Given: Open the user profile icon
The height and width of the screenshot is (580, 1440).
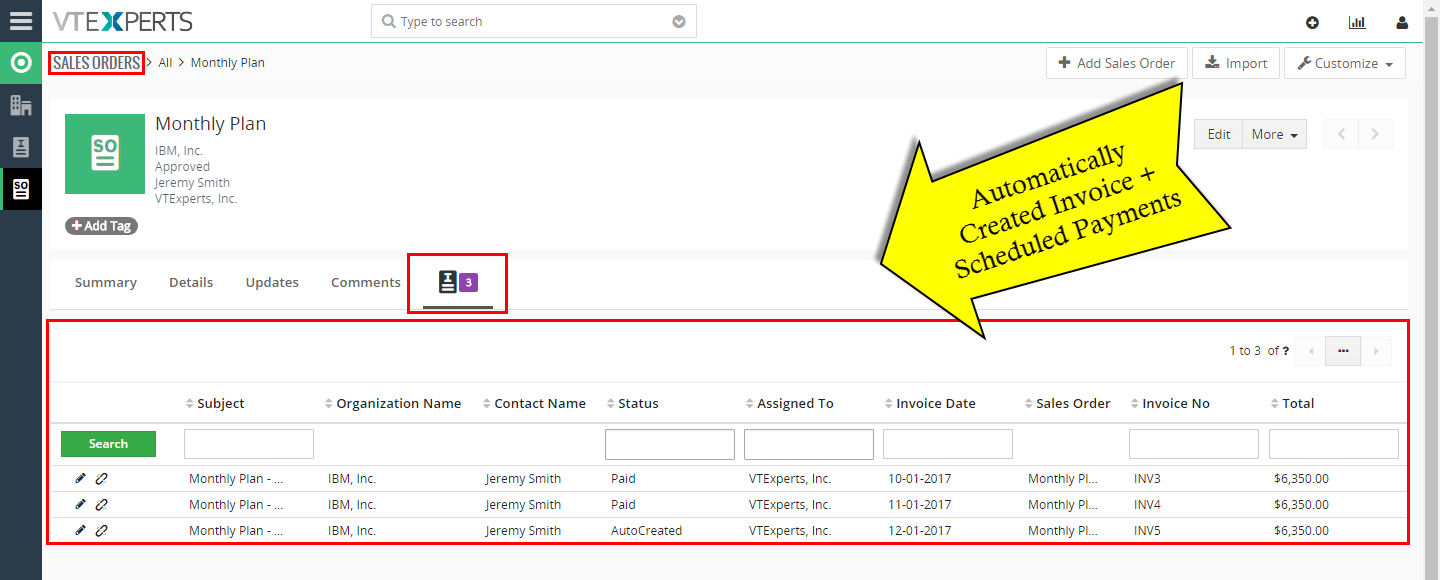Looking at the screenshot, I should coord(1403,23).
